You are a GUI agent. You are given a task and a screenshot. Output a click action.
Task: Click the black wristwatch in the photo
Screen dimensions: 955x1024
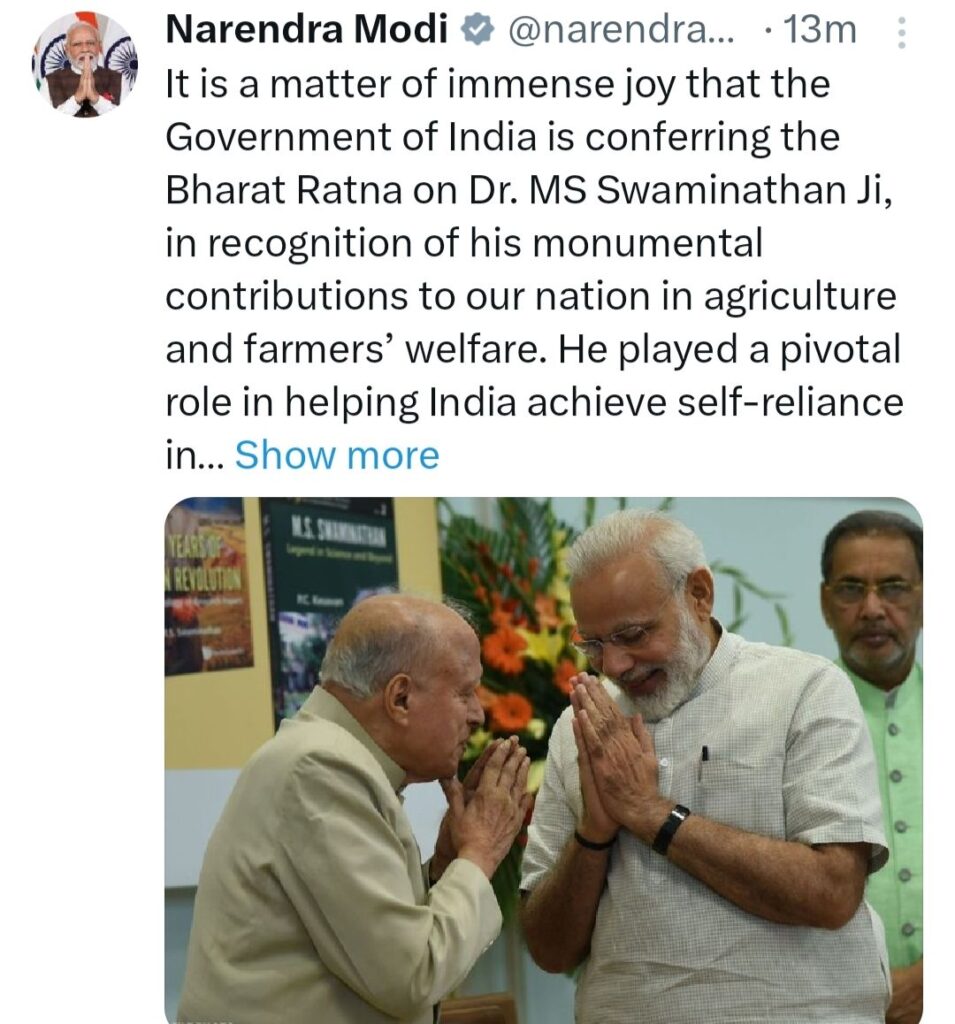tap(670, 829)
